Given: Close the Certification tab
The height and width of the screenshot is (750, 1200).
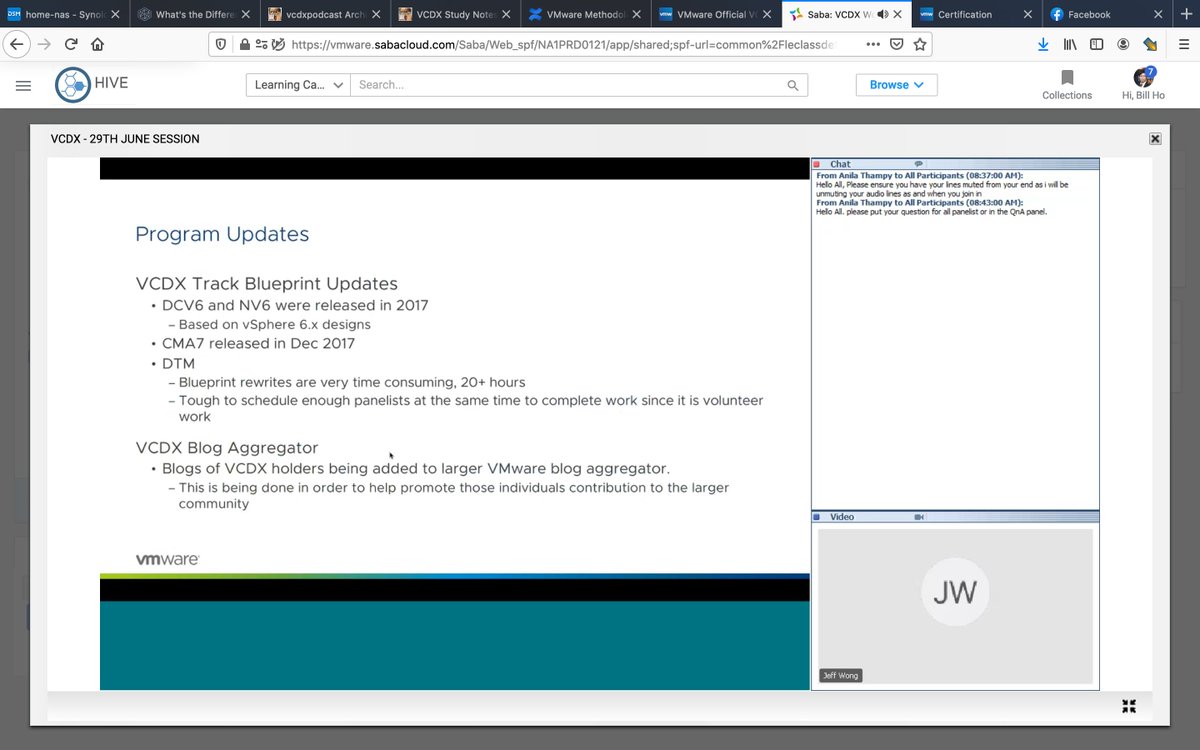Looking at the screenshot, I should (1026, 14).
